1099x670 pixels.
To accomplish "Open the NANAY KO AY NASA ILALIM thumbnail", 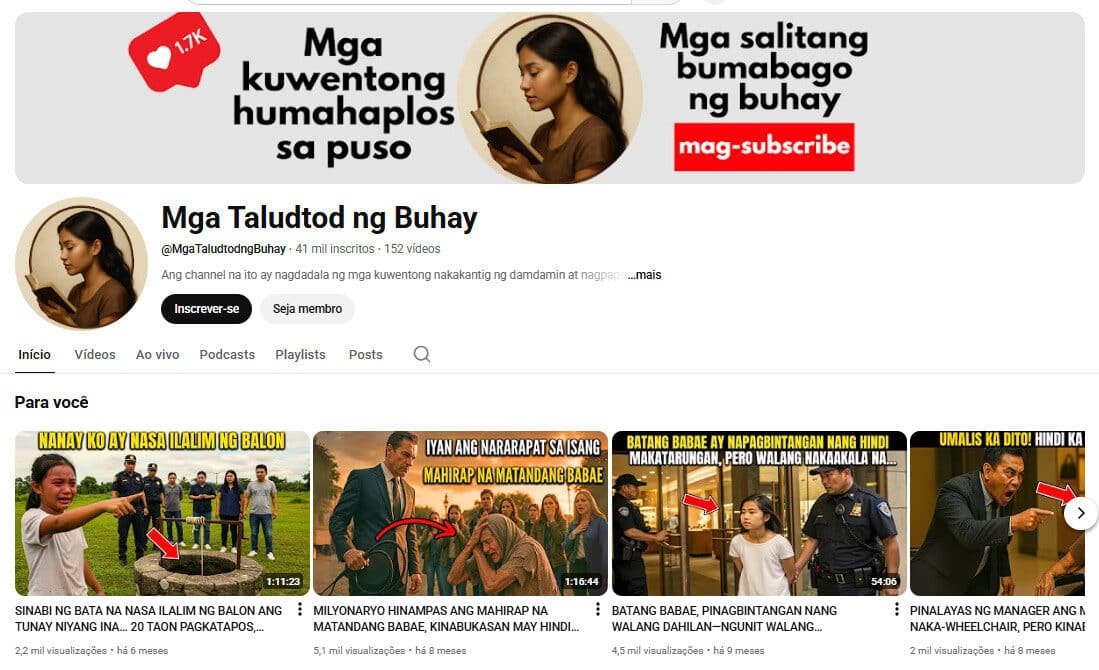I will click(163, 513).
